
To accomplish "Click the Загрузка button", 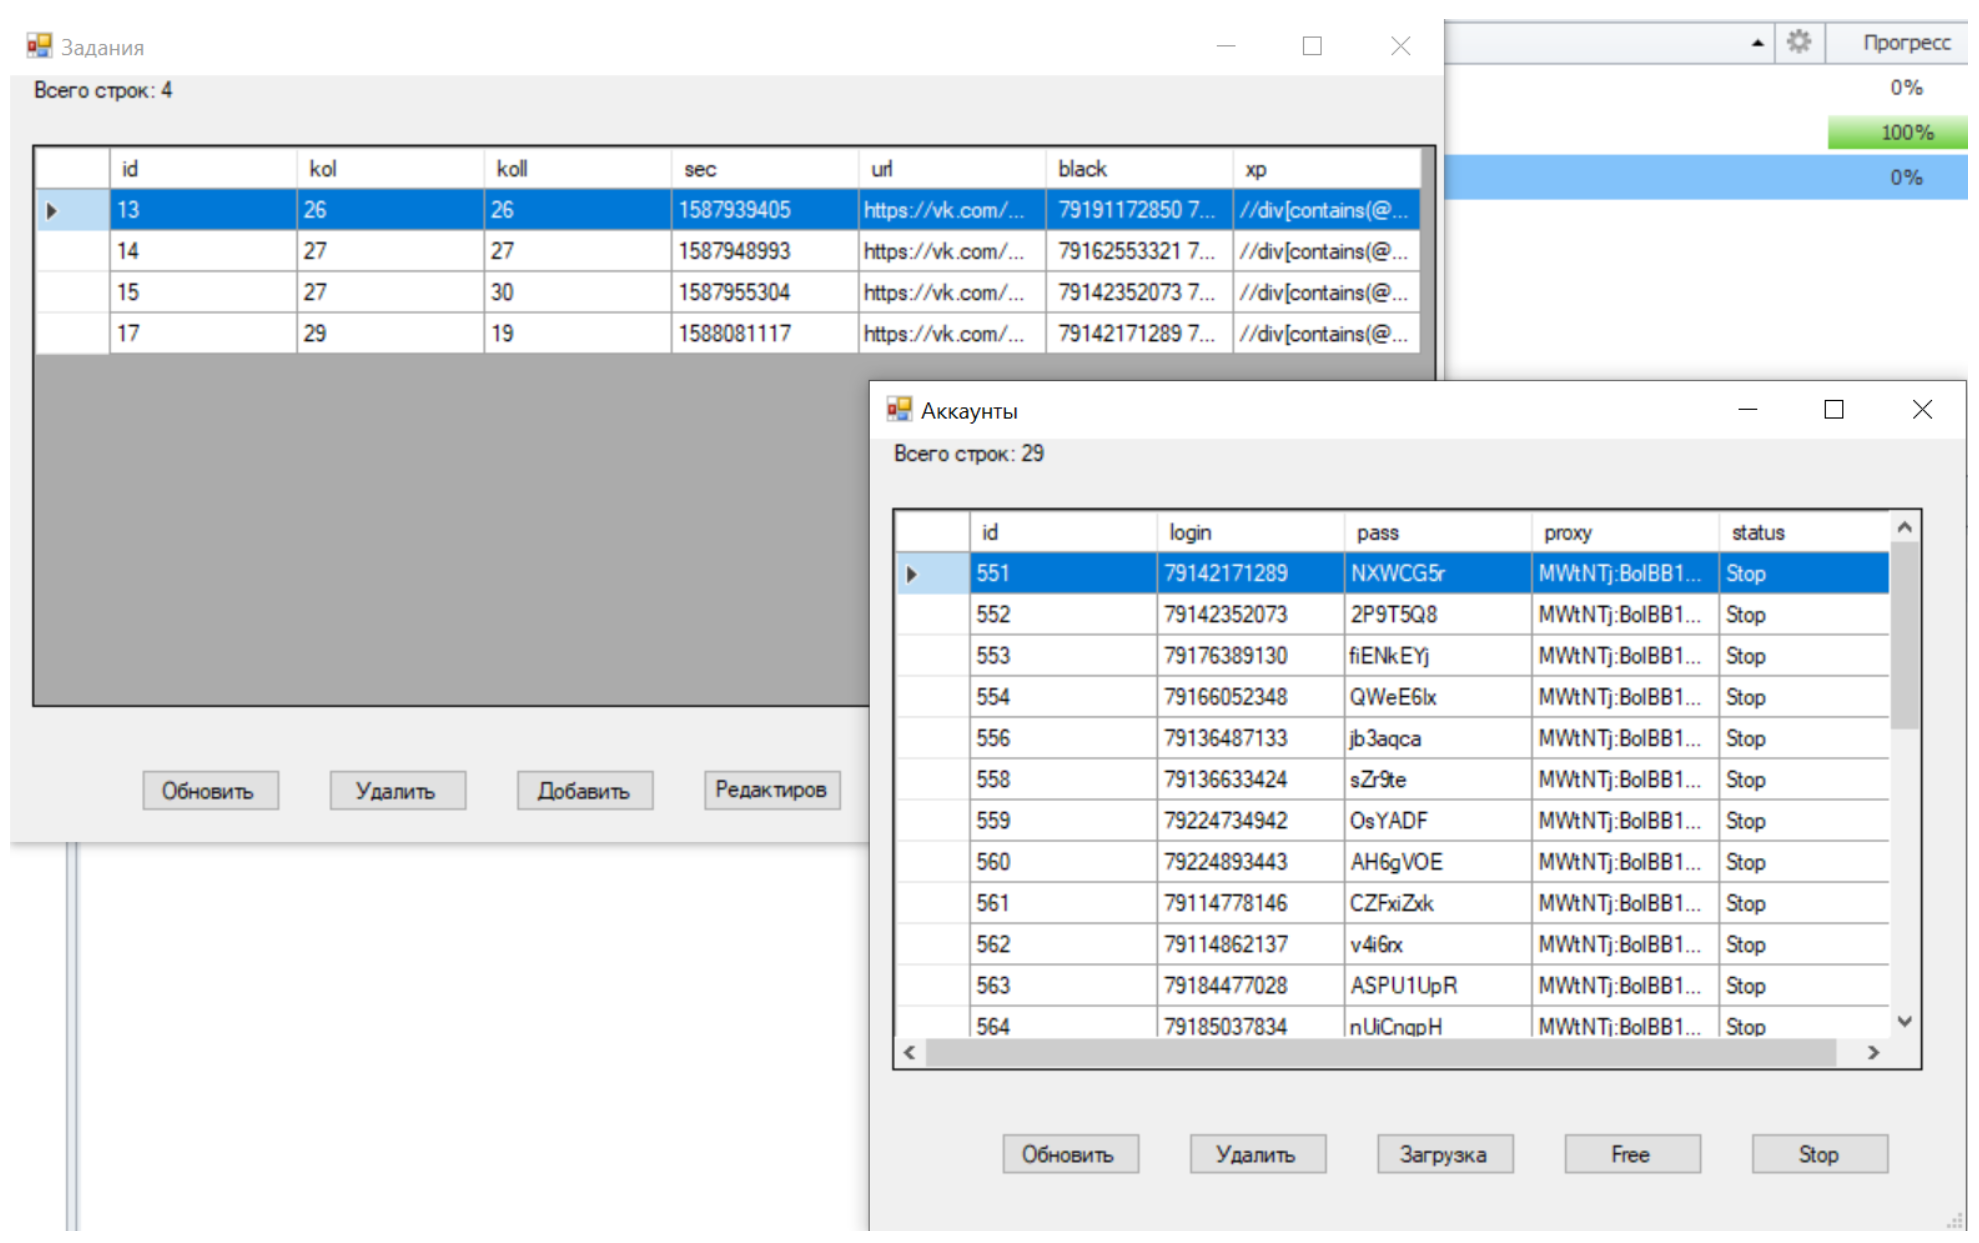I will point(1443,1154).
